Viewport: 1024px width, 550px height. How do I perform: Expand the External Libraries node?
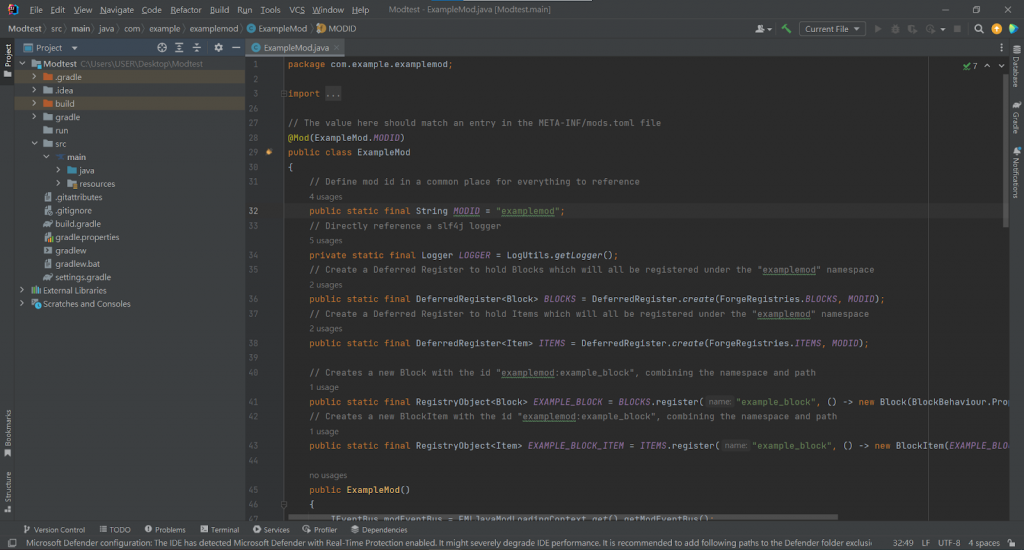[22, 290]
